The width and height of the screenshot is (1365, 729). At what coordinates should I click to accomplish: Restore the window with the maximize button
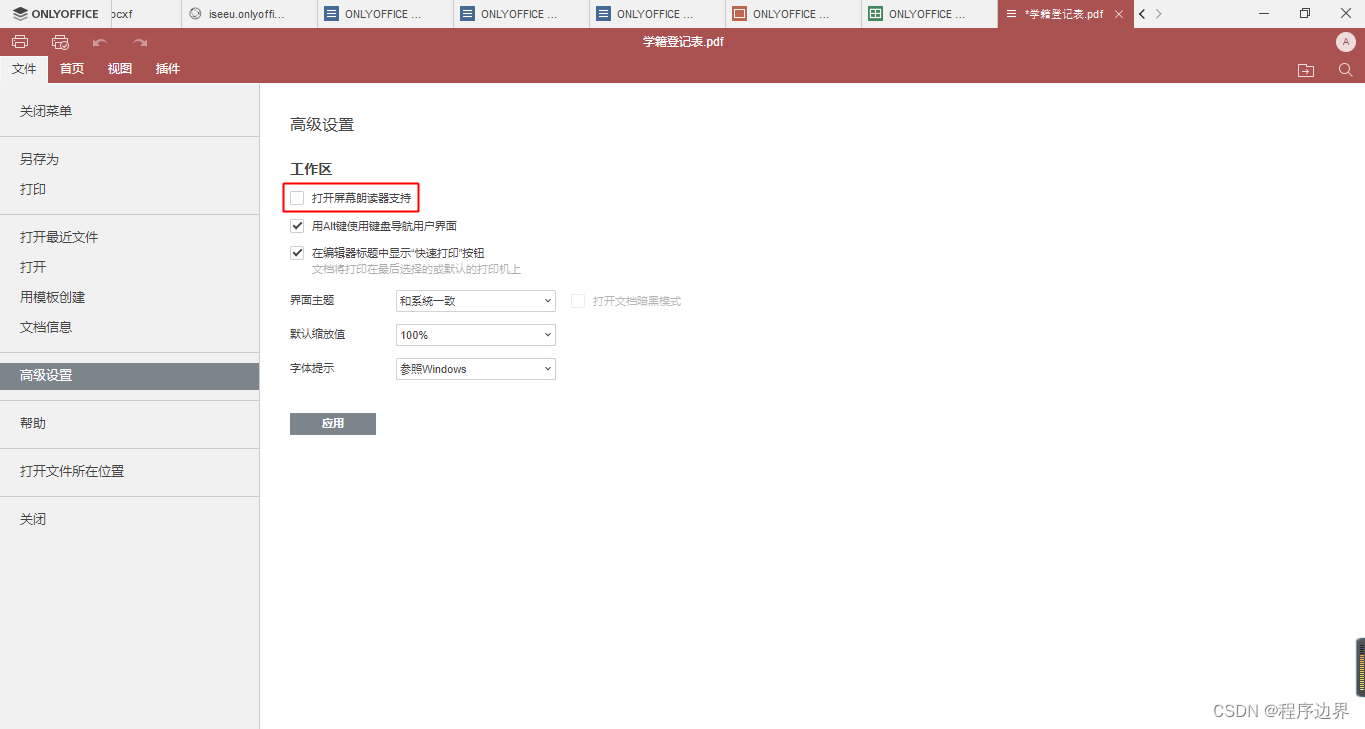pyautogui.click(x=1305, y=14)
